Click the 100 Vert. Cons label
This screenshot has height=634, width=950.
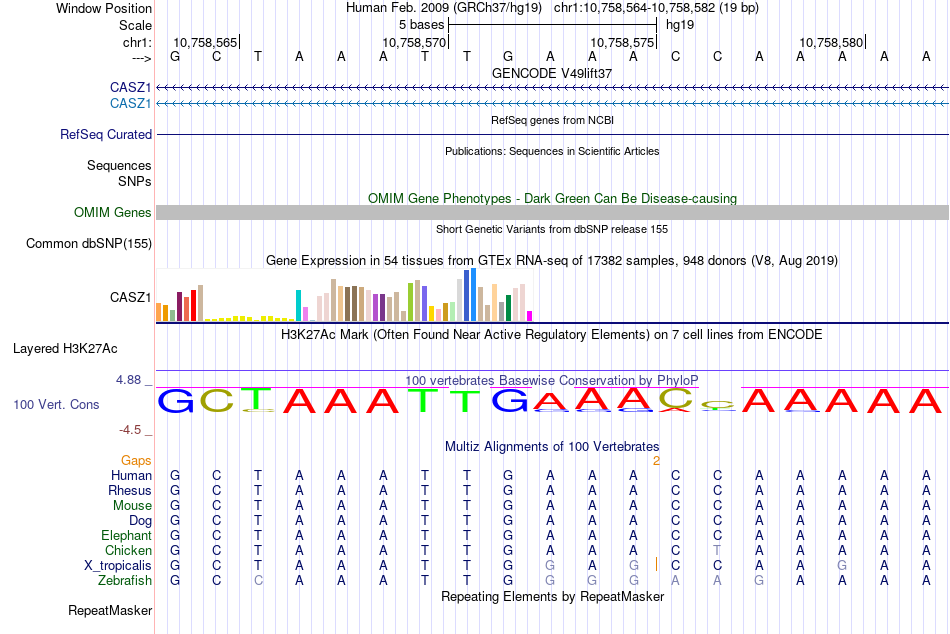56,404
